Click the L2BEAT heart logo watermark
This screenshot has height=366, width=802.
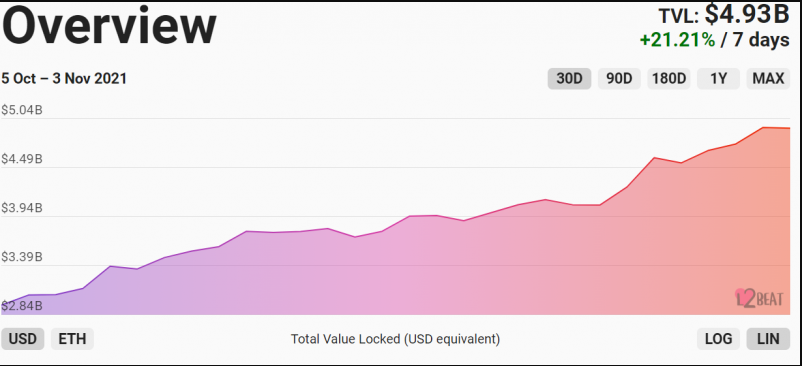coord(759,298)
